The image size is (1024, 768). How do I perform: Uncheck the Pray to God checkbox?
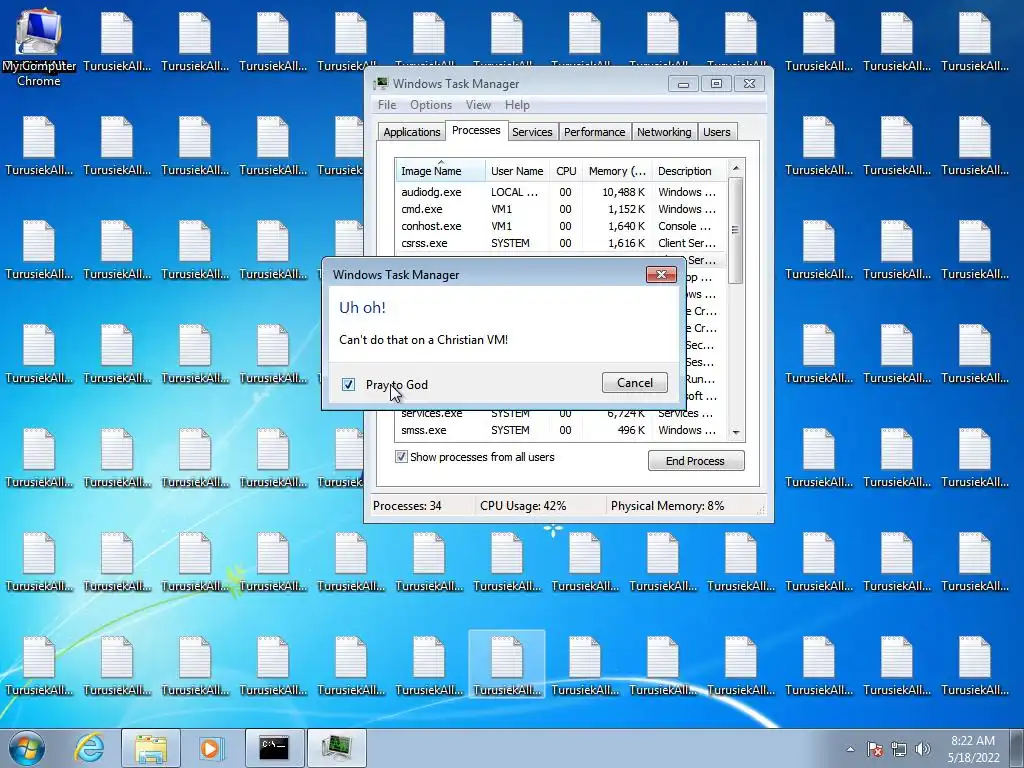348,385
